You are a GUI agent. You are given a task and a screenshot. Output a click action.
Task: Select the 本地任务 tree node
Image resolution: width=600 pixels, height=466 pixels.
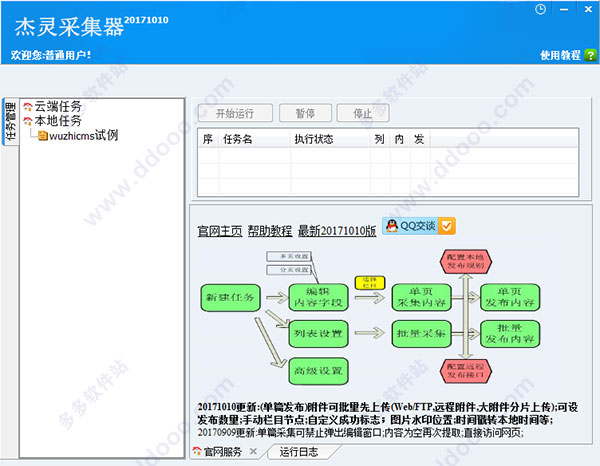(x=58, y=121)
